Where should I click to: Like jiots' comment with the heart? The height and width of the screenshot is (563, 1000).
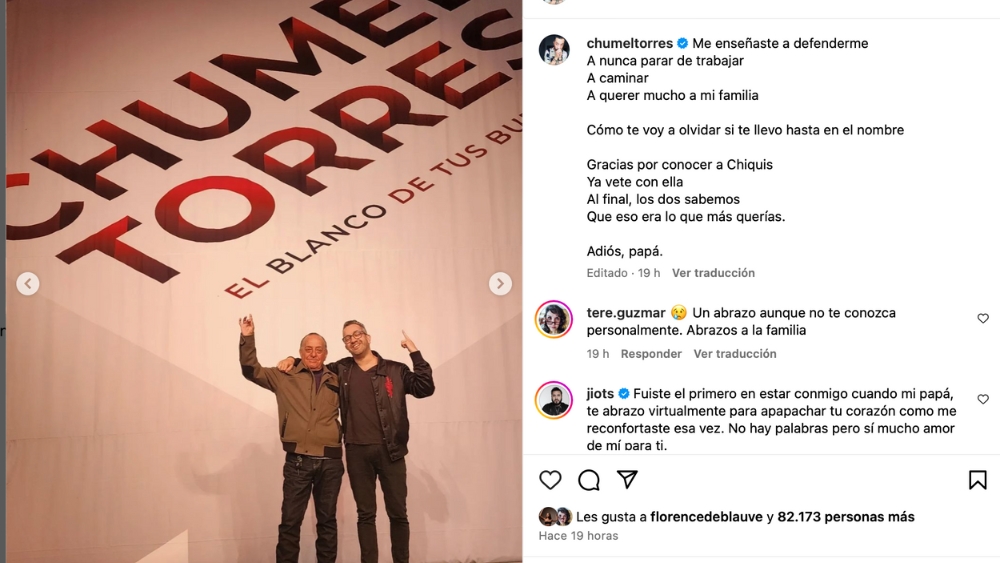tap(983, 399)
